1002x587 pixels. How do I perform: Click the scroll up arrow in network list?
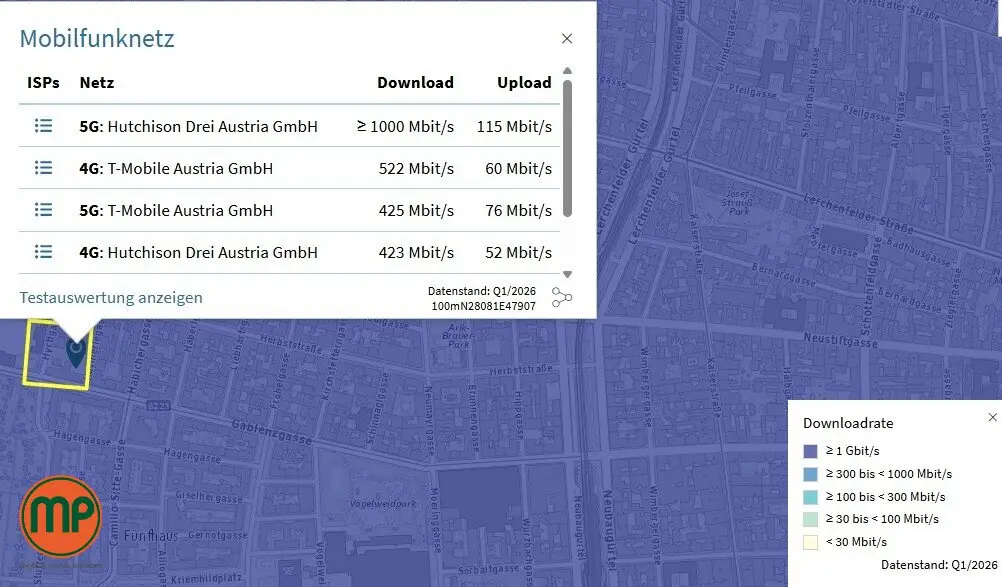coord(567,71)
